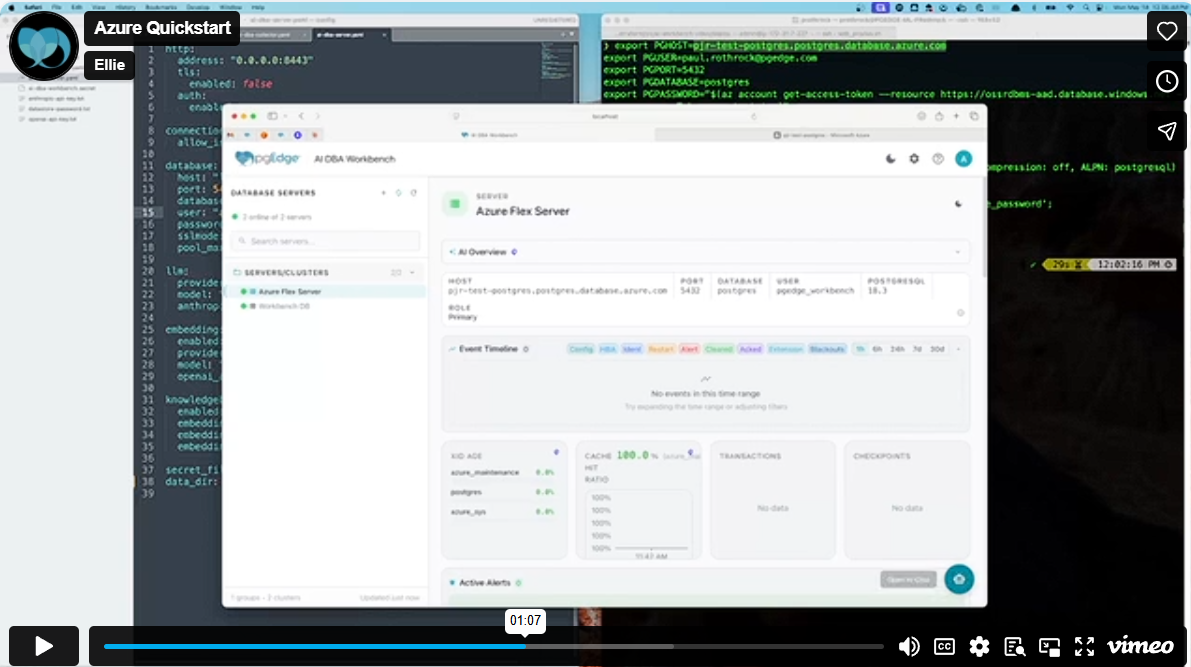Image resolution: width=1191 pixels, height=667 pixels.
Task: Open Vimeo via the vimeo logo
Action: 1140,646
